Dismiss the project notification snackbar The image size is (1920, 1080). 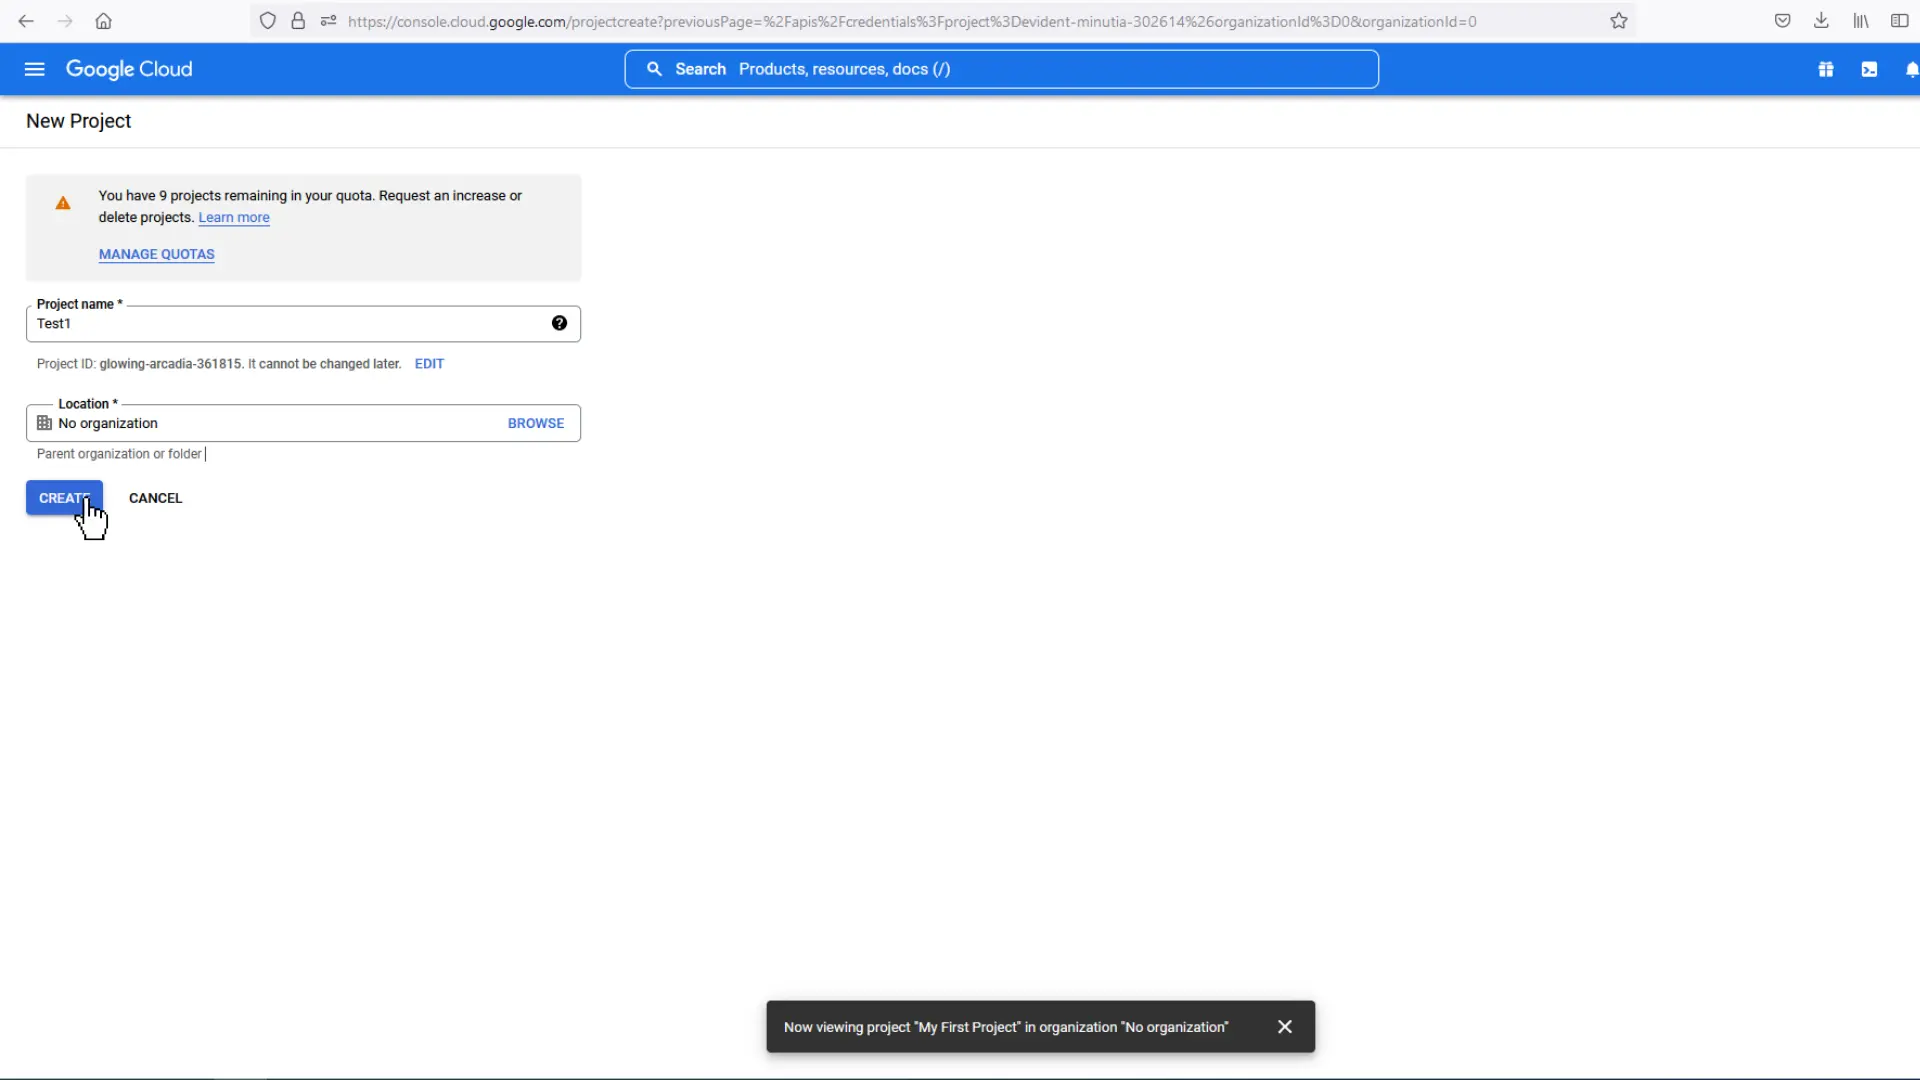1284,1026
